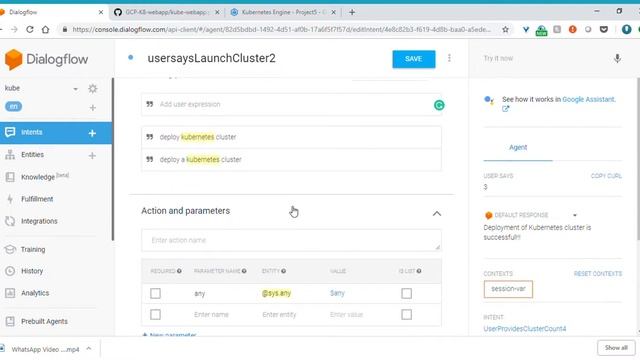Click the Show all downloads button

pos(616,348)
